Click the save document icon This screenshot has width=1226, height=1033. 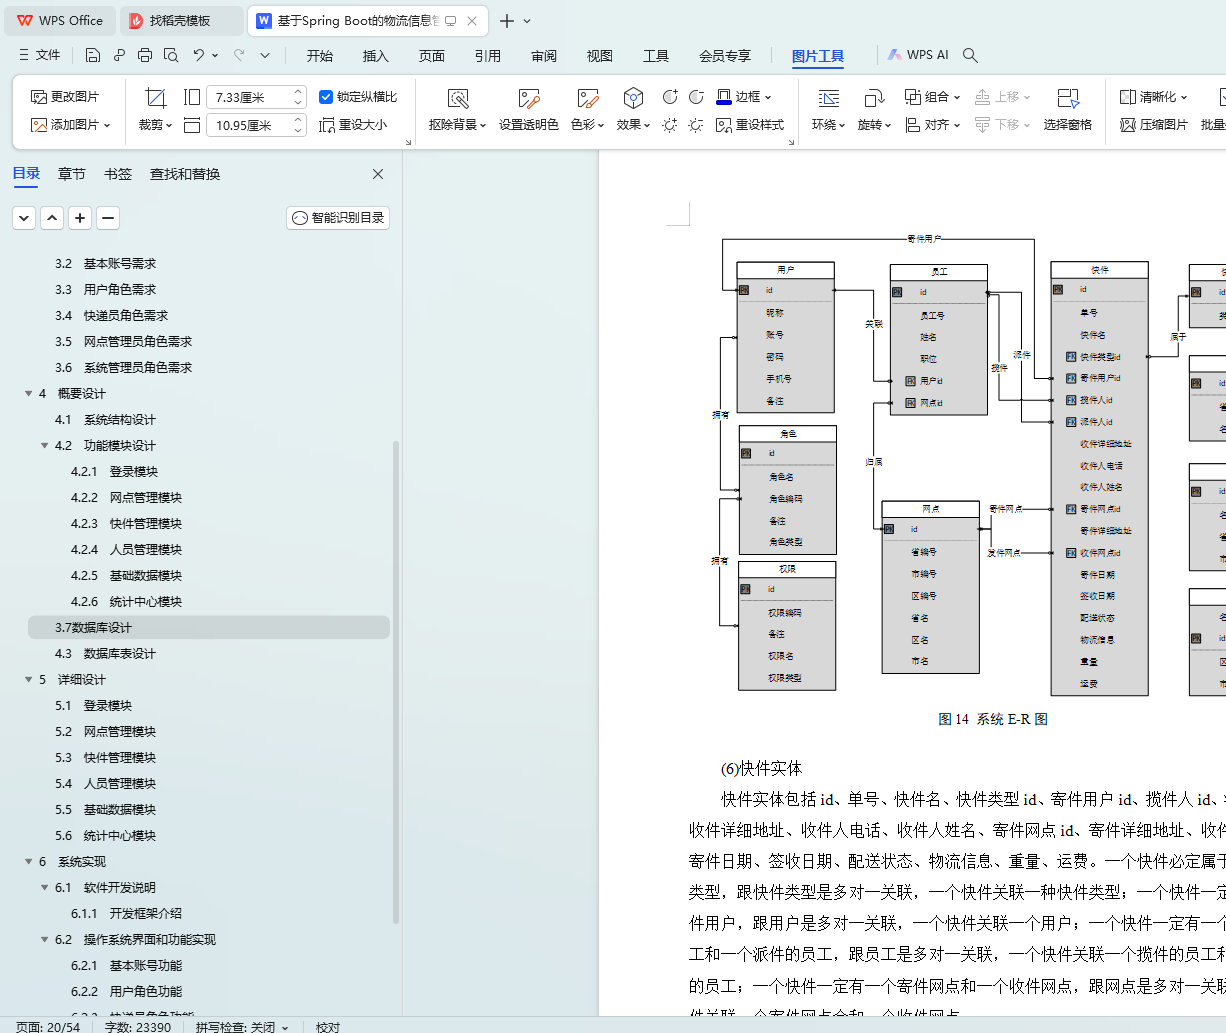pyautogui.click(x=93, y=55)
